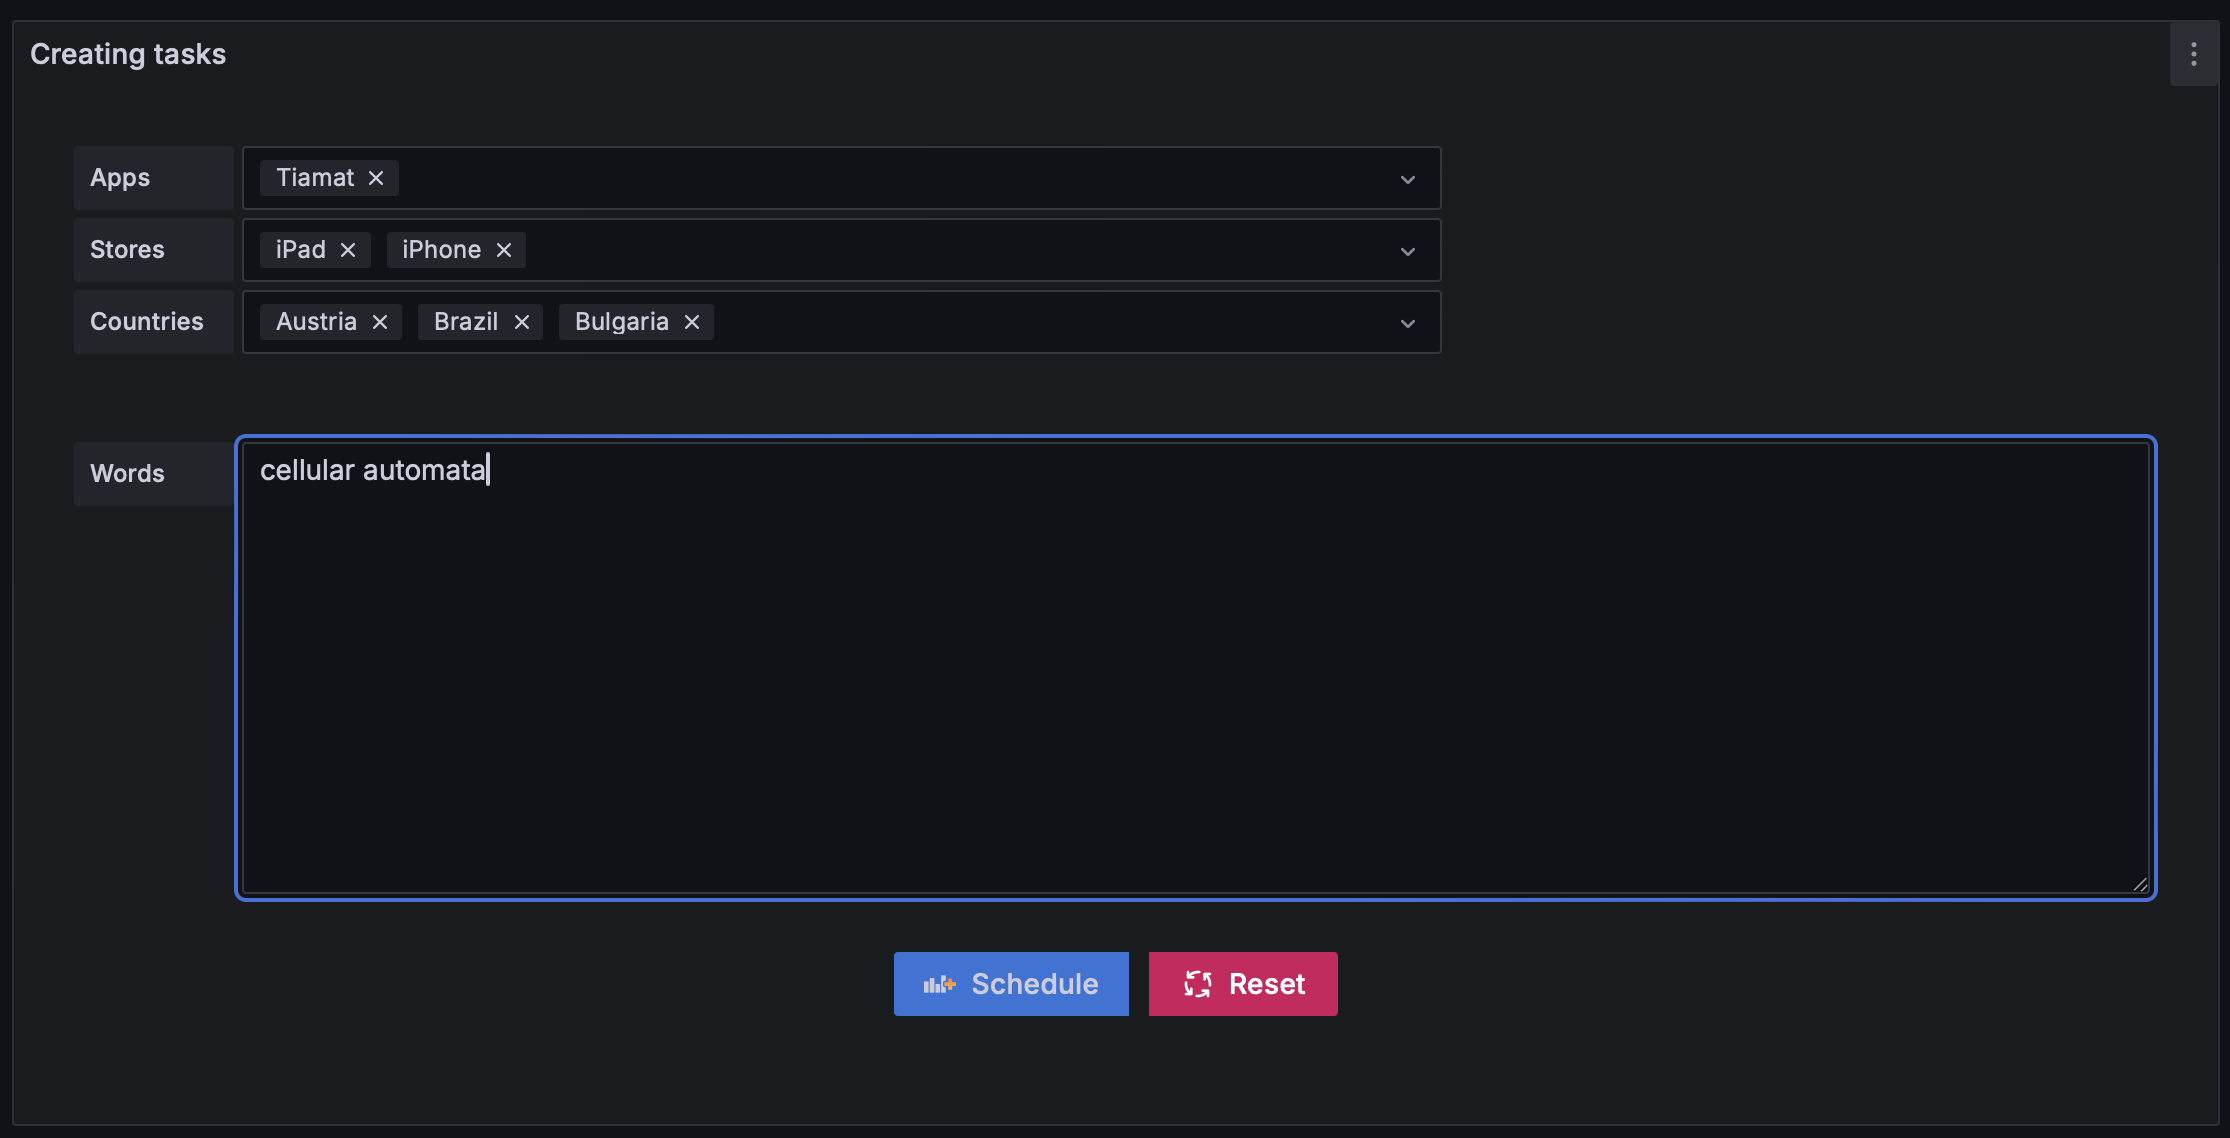Remove the iPad store tag

click(x=348, y=250)
